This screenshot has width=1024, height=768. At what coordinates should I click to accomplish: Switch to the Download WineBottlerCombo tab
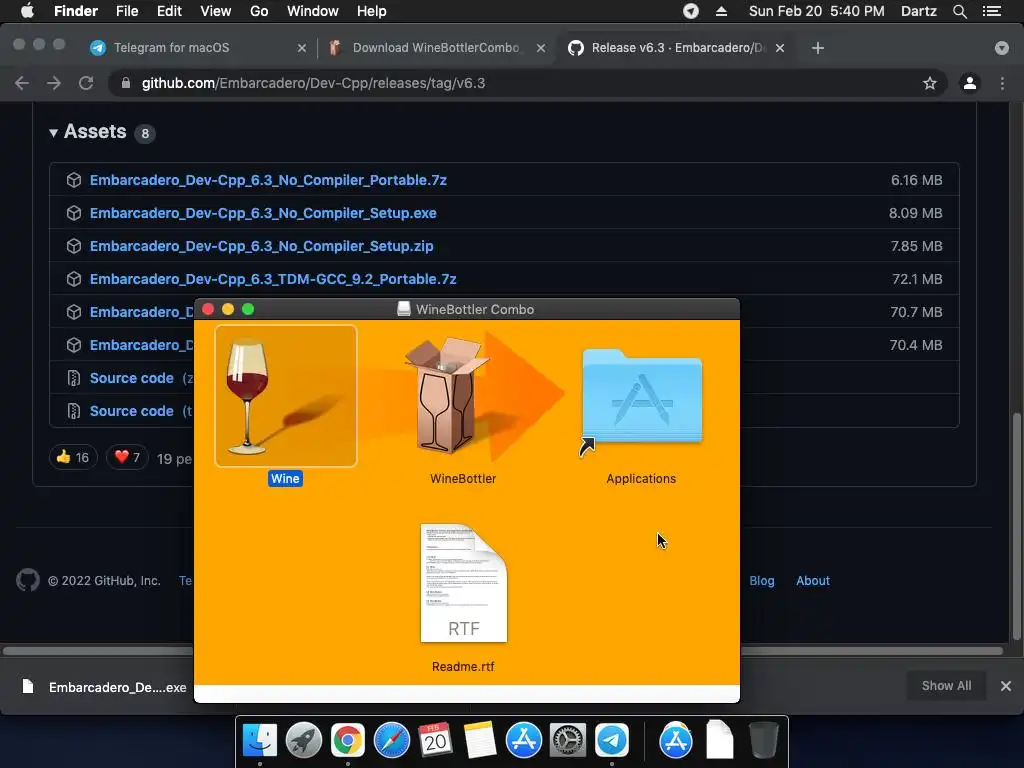pyautogui.click(x=436, y=48)
